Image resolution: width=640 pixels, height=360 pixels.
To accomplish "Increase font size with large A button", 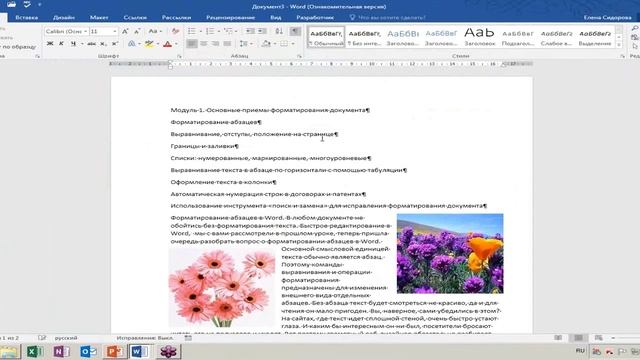I will 125,31.
